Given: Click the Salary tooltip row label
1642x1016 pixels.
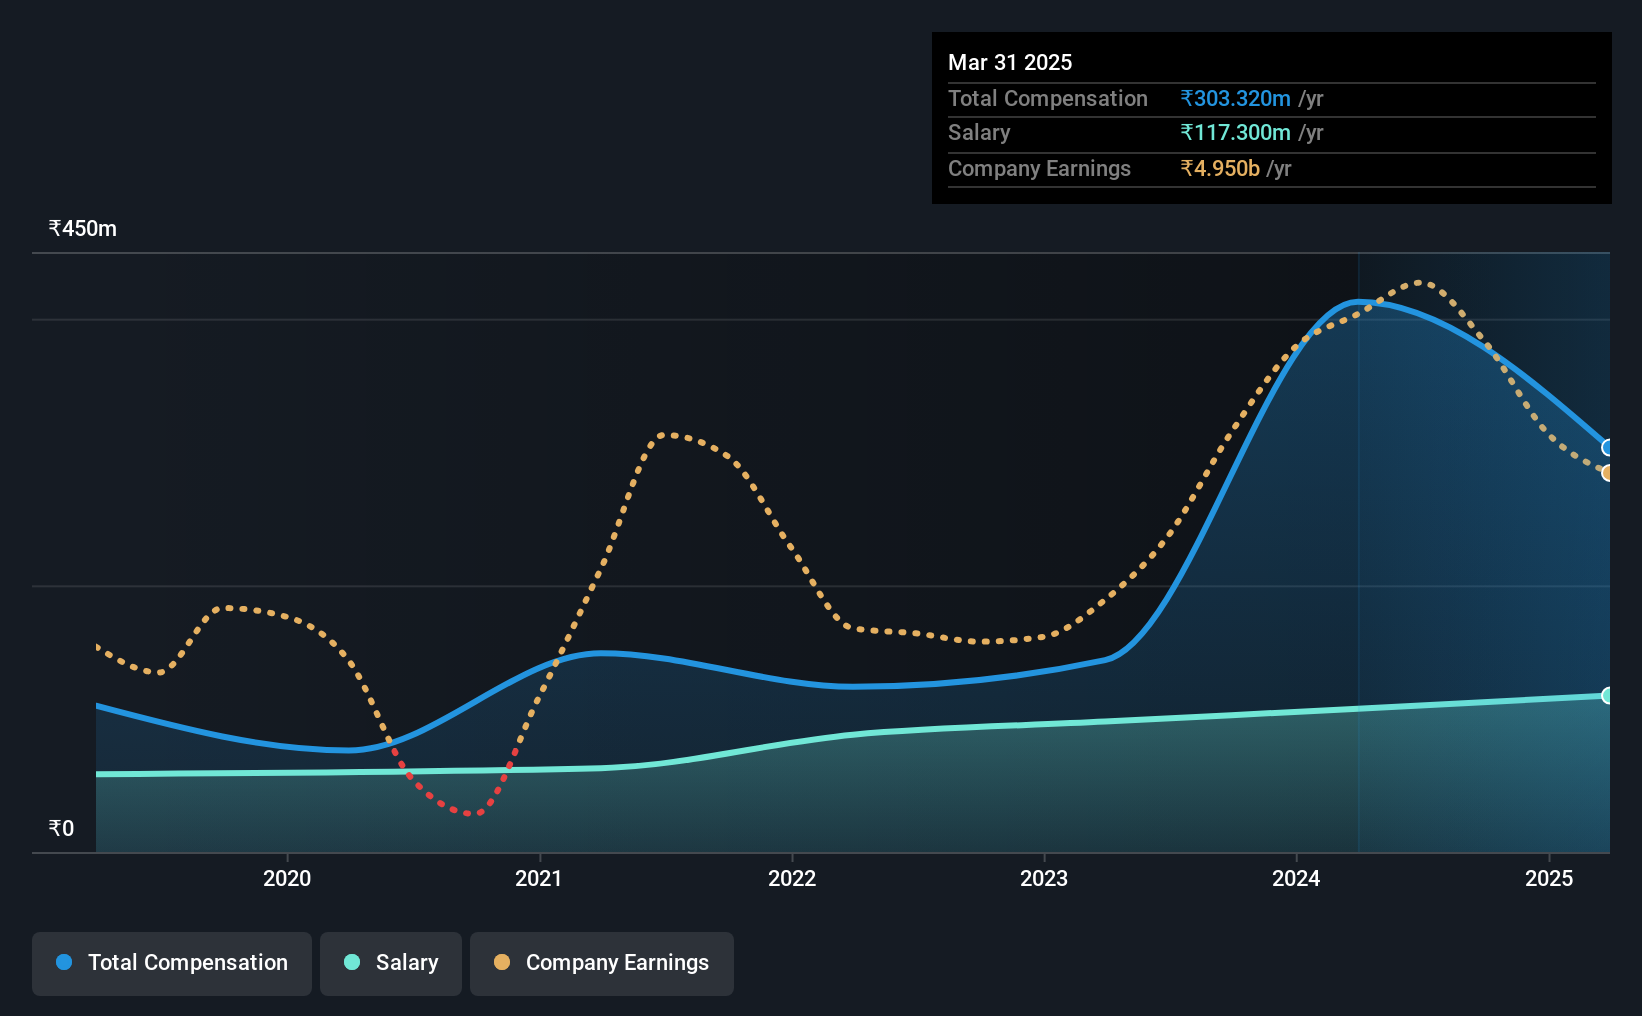Looking at the screenshot, I should click(979, 132).
